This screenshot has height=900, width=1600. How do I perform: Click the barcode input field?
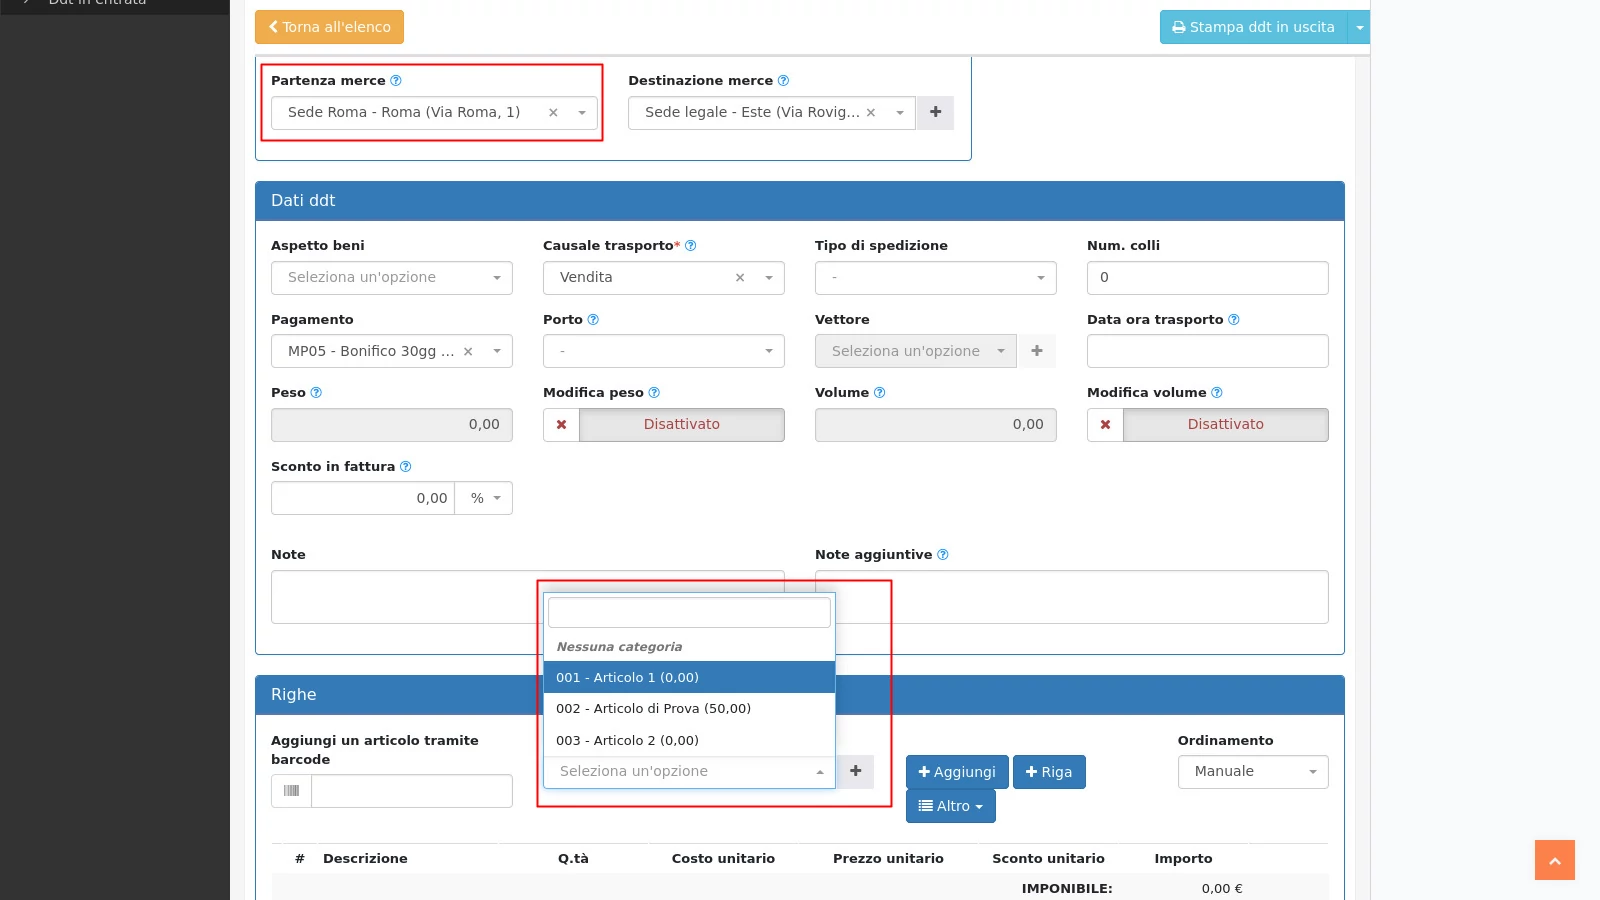(x=412, y=791)
